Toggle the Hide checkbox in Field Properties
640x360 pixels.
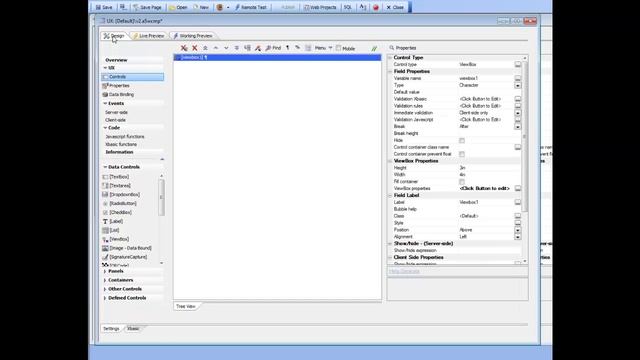(462, 140)
